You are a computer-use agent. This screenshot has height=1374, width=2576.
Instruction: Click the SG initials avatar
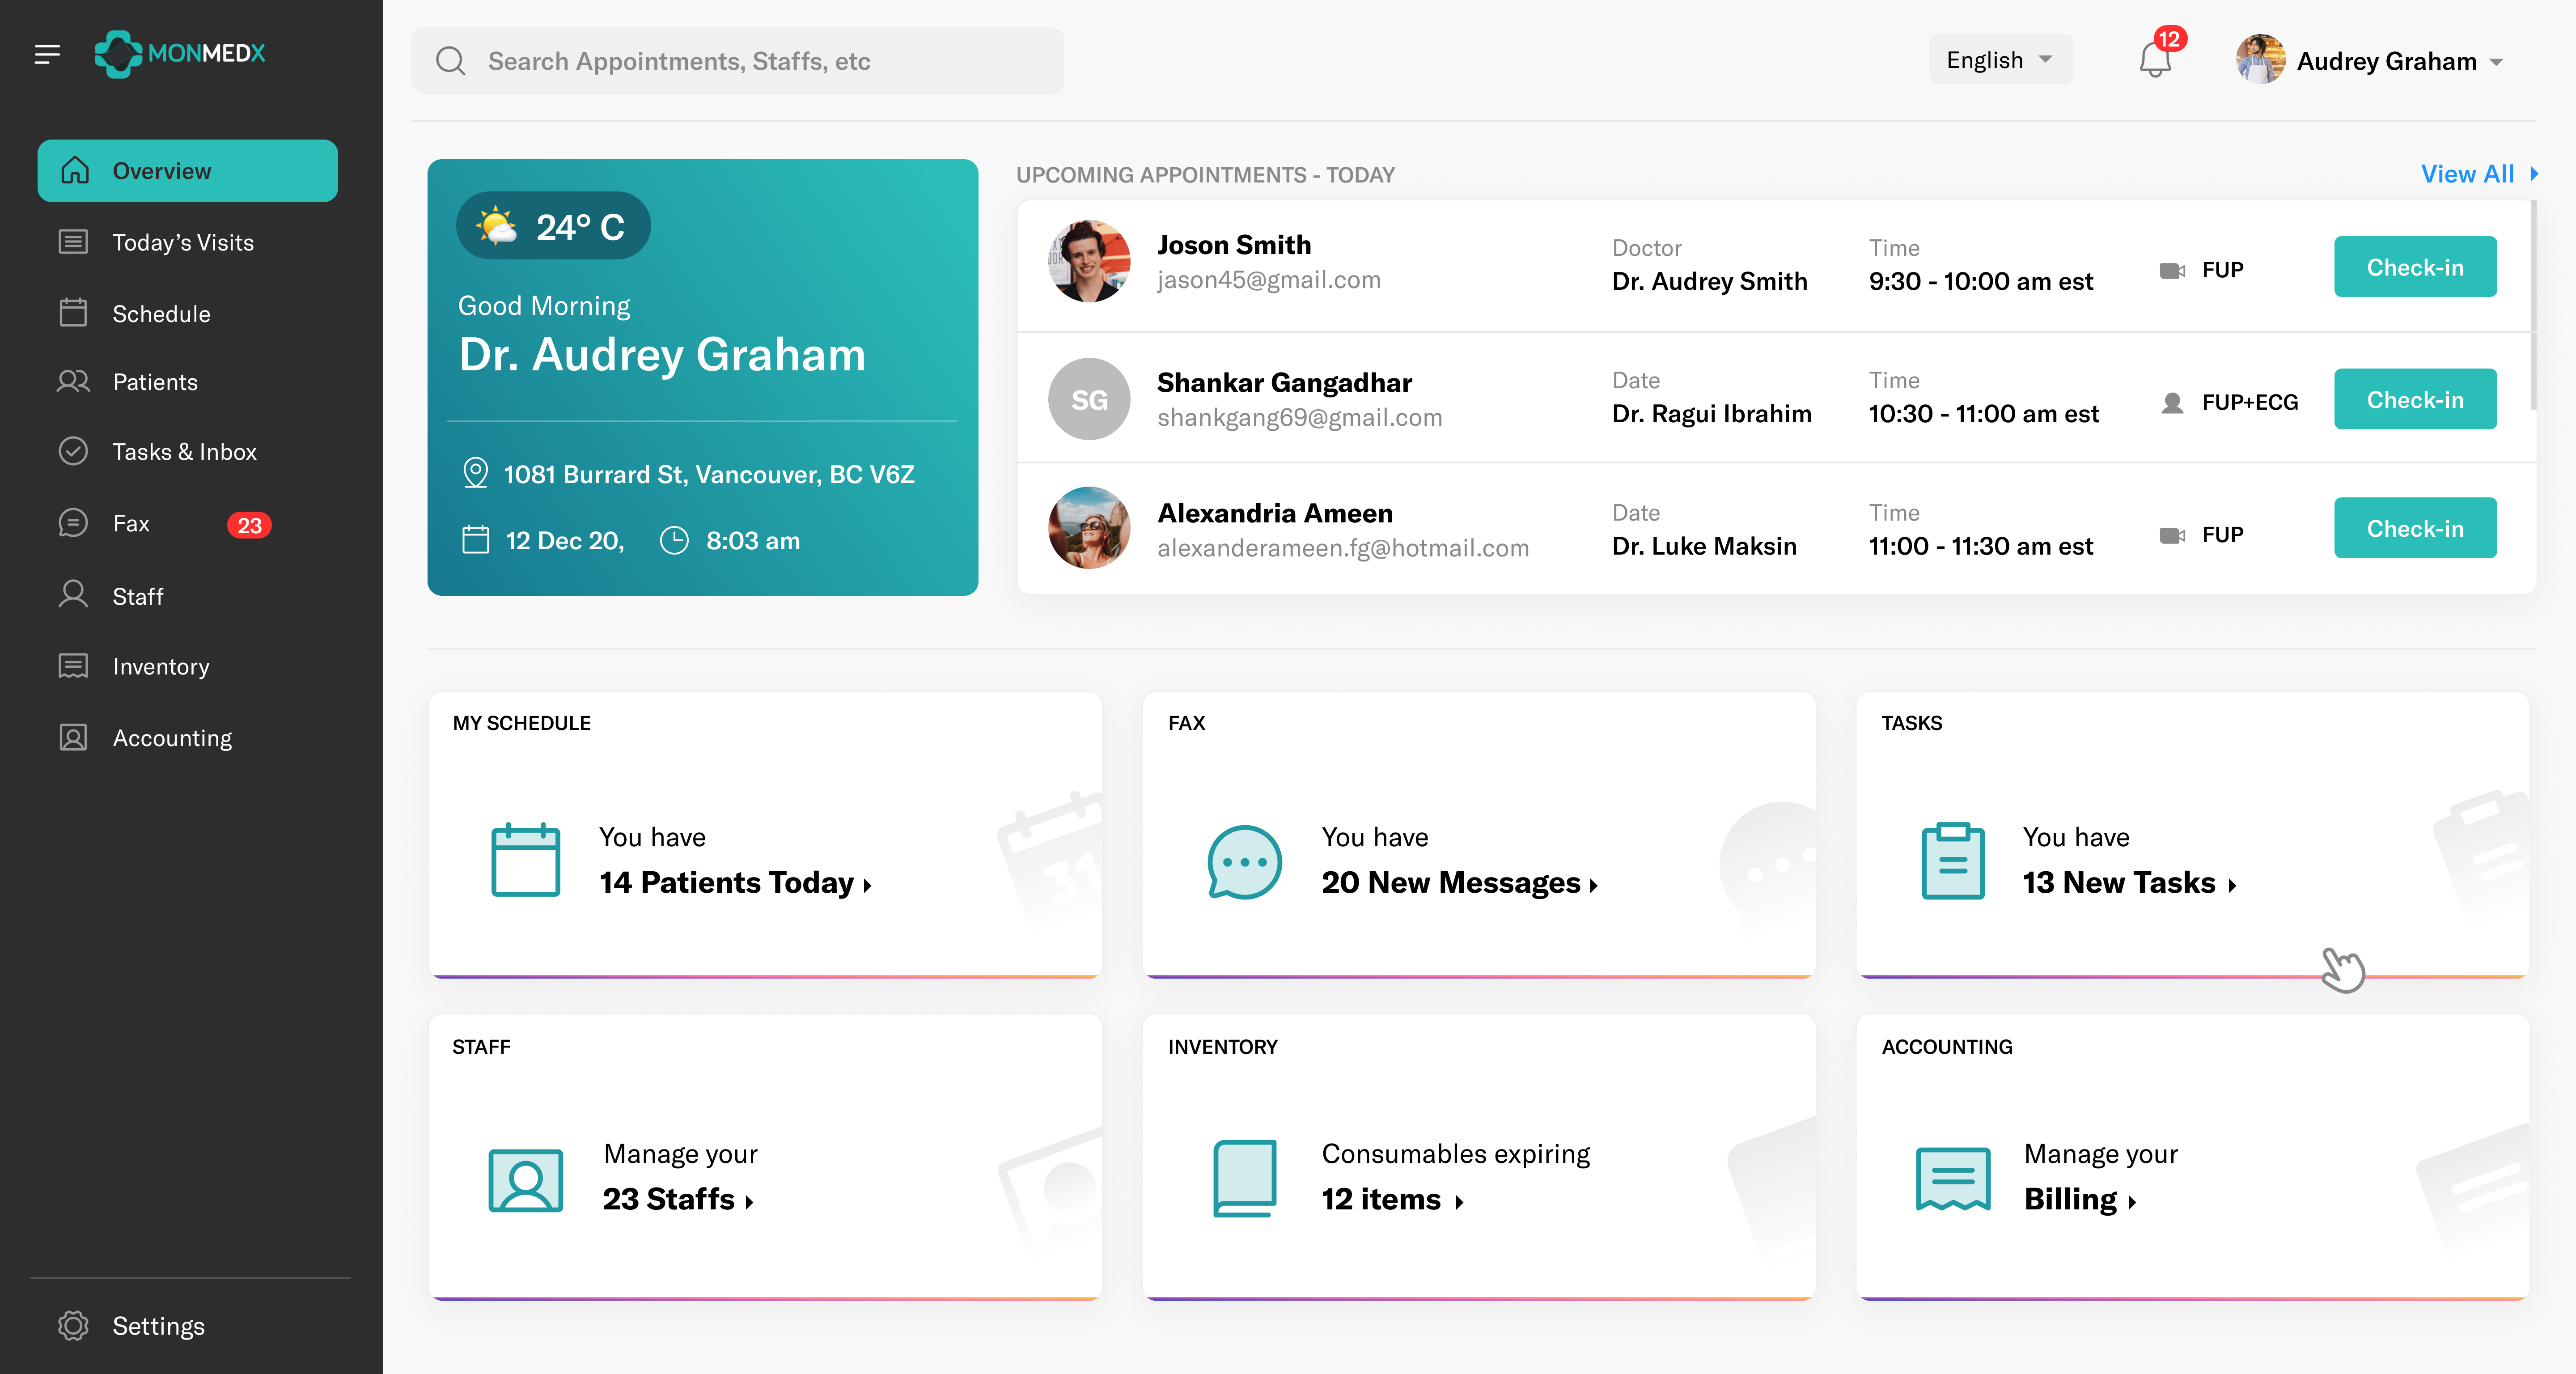1089,399
